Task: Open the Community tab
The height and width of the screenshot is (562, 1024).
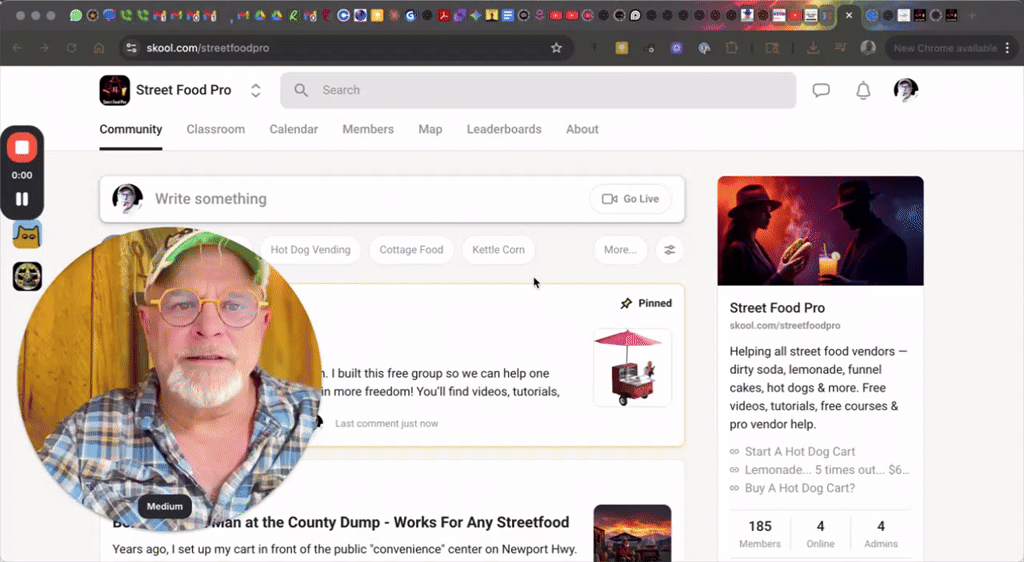Action: click(131, 129)
